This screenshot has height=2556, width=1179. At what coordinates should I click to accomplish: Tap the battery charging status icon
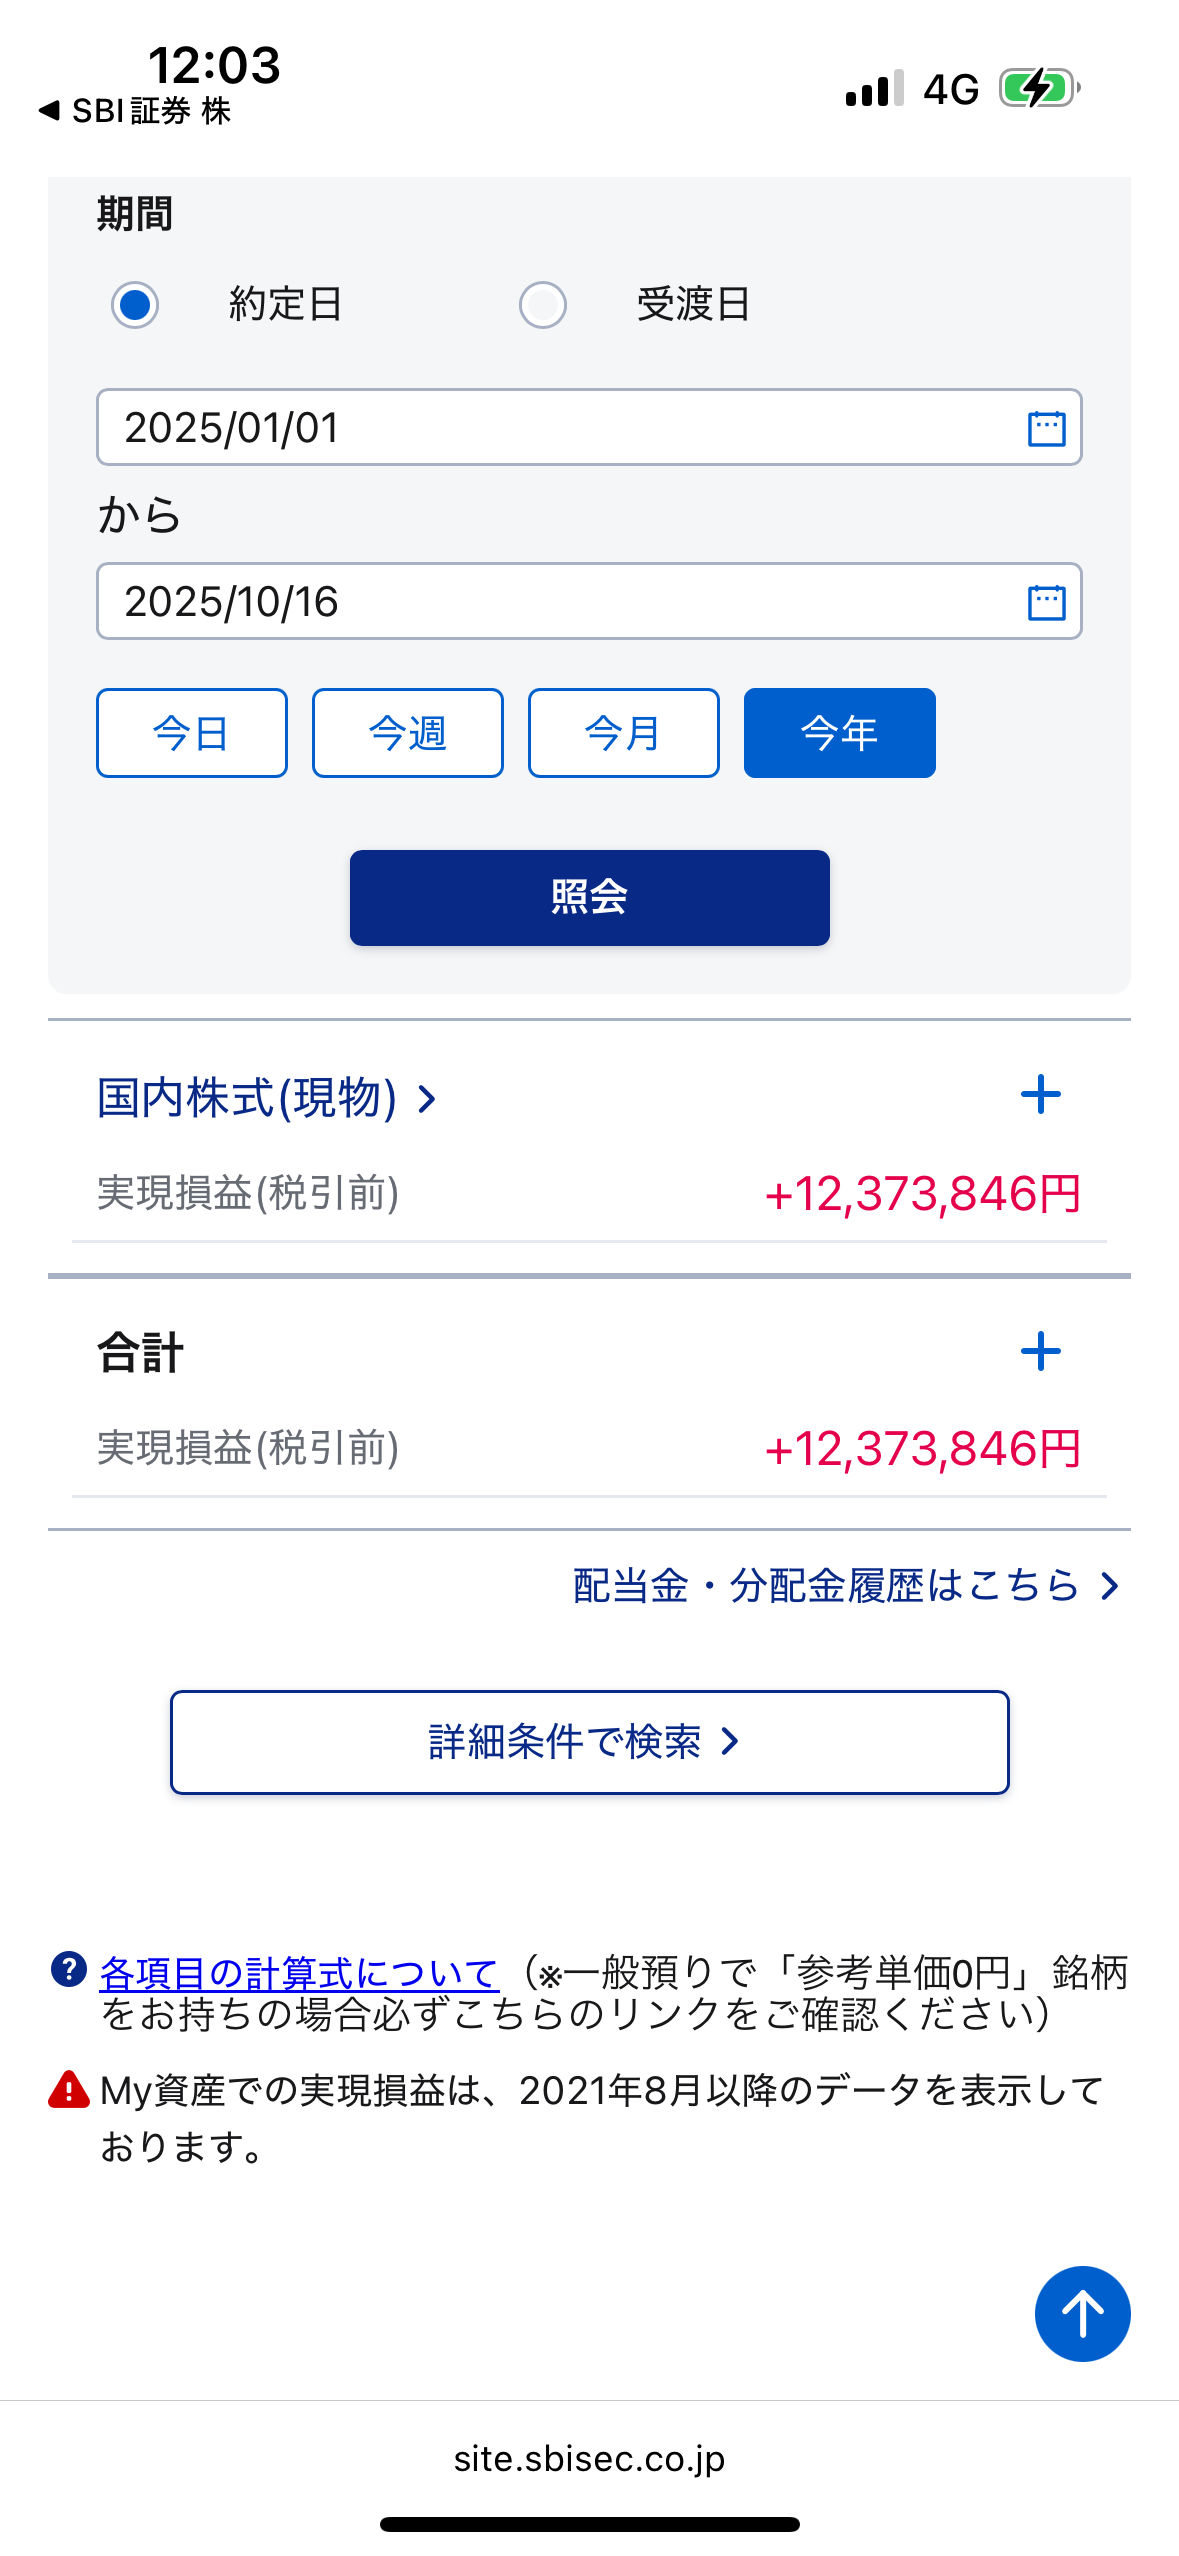[x=1039, y=88]
